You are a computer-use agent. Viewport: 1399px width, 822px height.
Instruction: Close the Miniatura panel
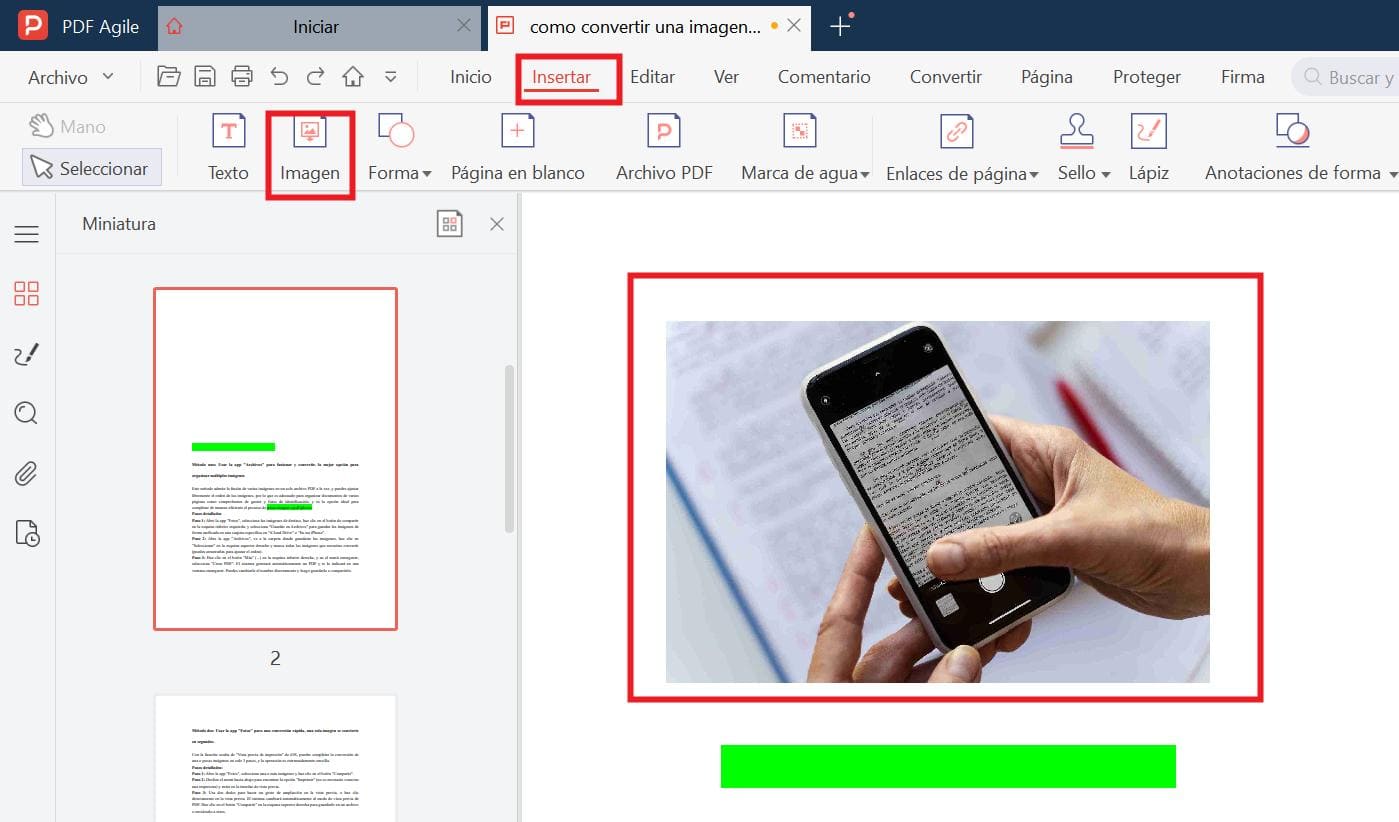click(496, 224)
